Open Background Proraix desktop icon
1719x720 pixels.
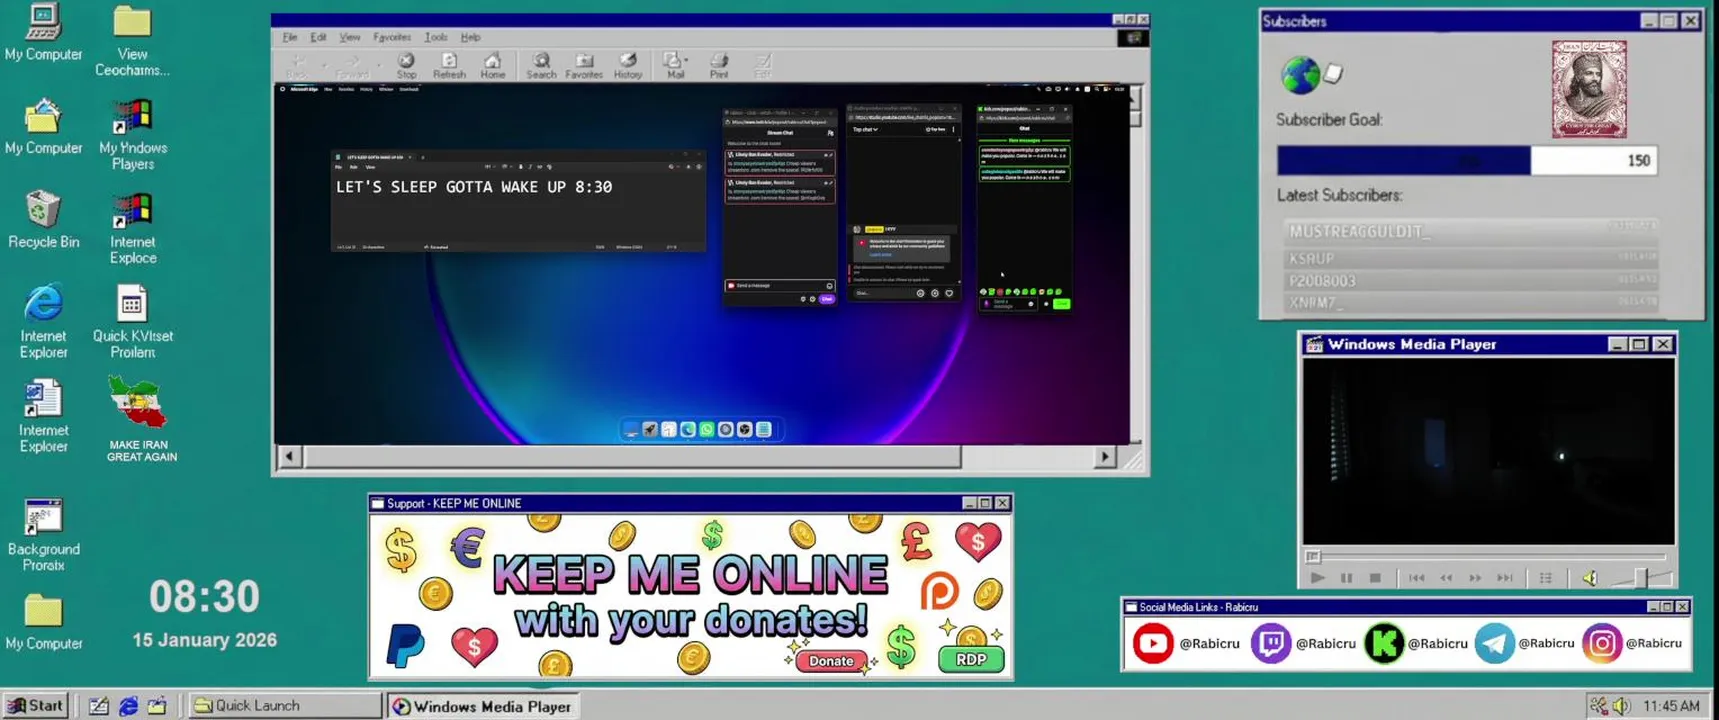tap(43, 535)
